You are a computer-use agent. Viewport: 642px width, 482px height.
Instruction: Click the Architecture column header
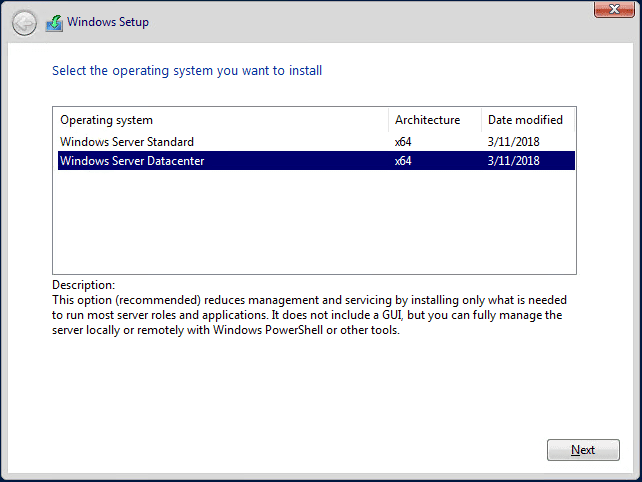(427, 120)
